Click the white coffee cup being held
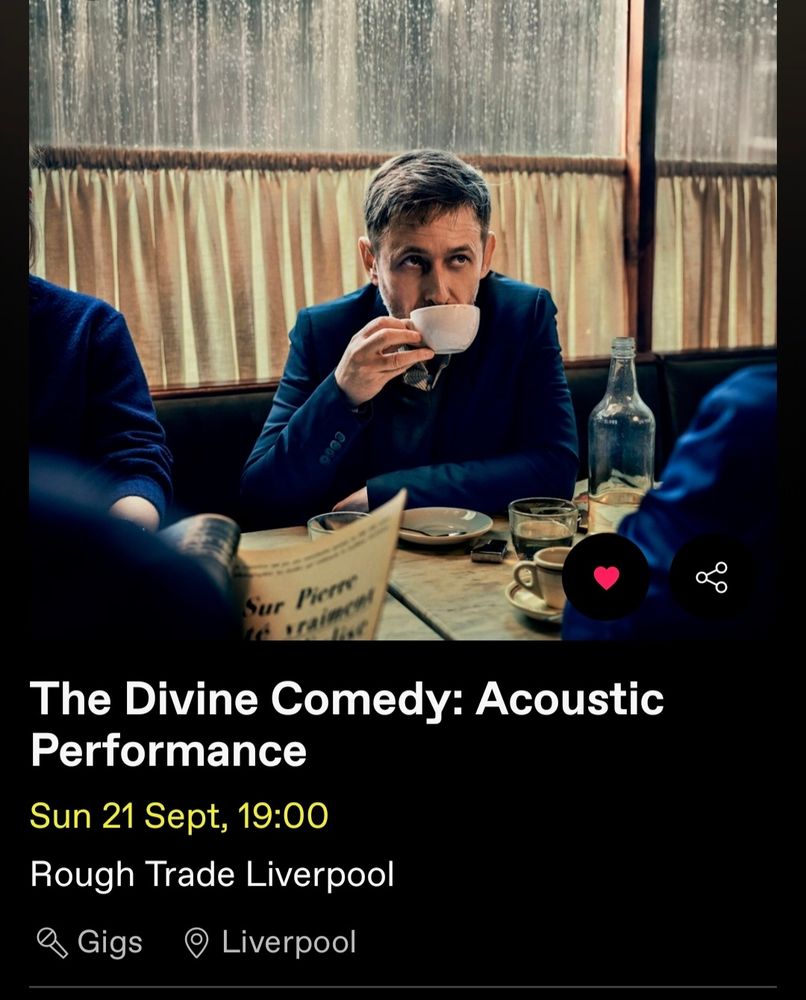 tap(444, 328)
